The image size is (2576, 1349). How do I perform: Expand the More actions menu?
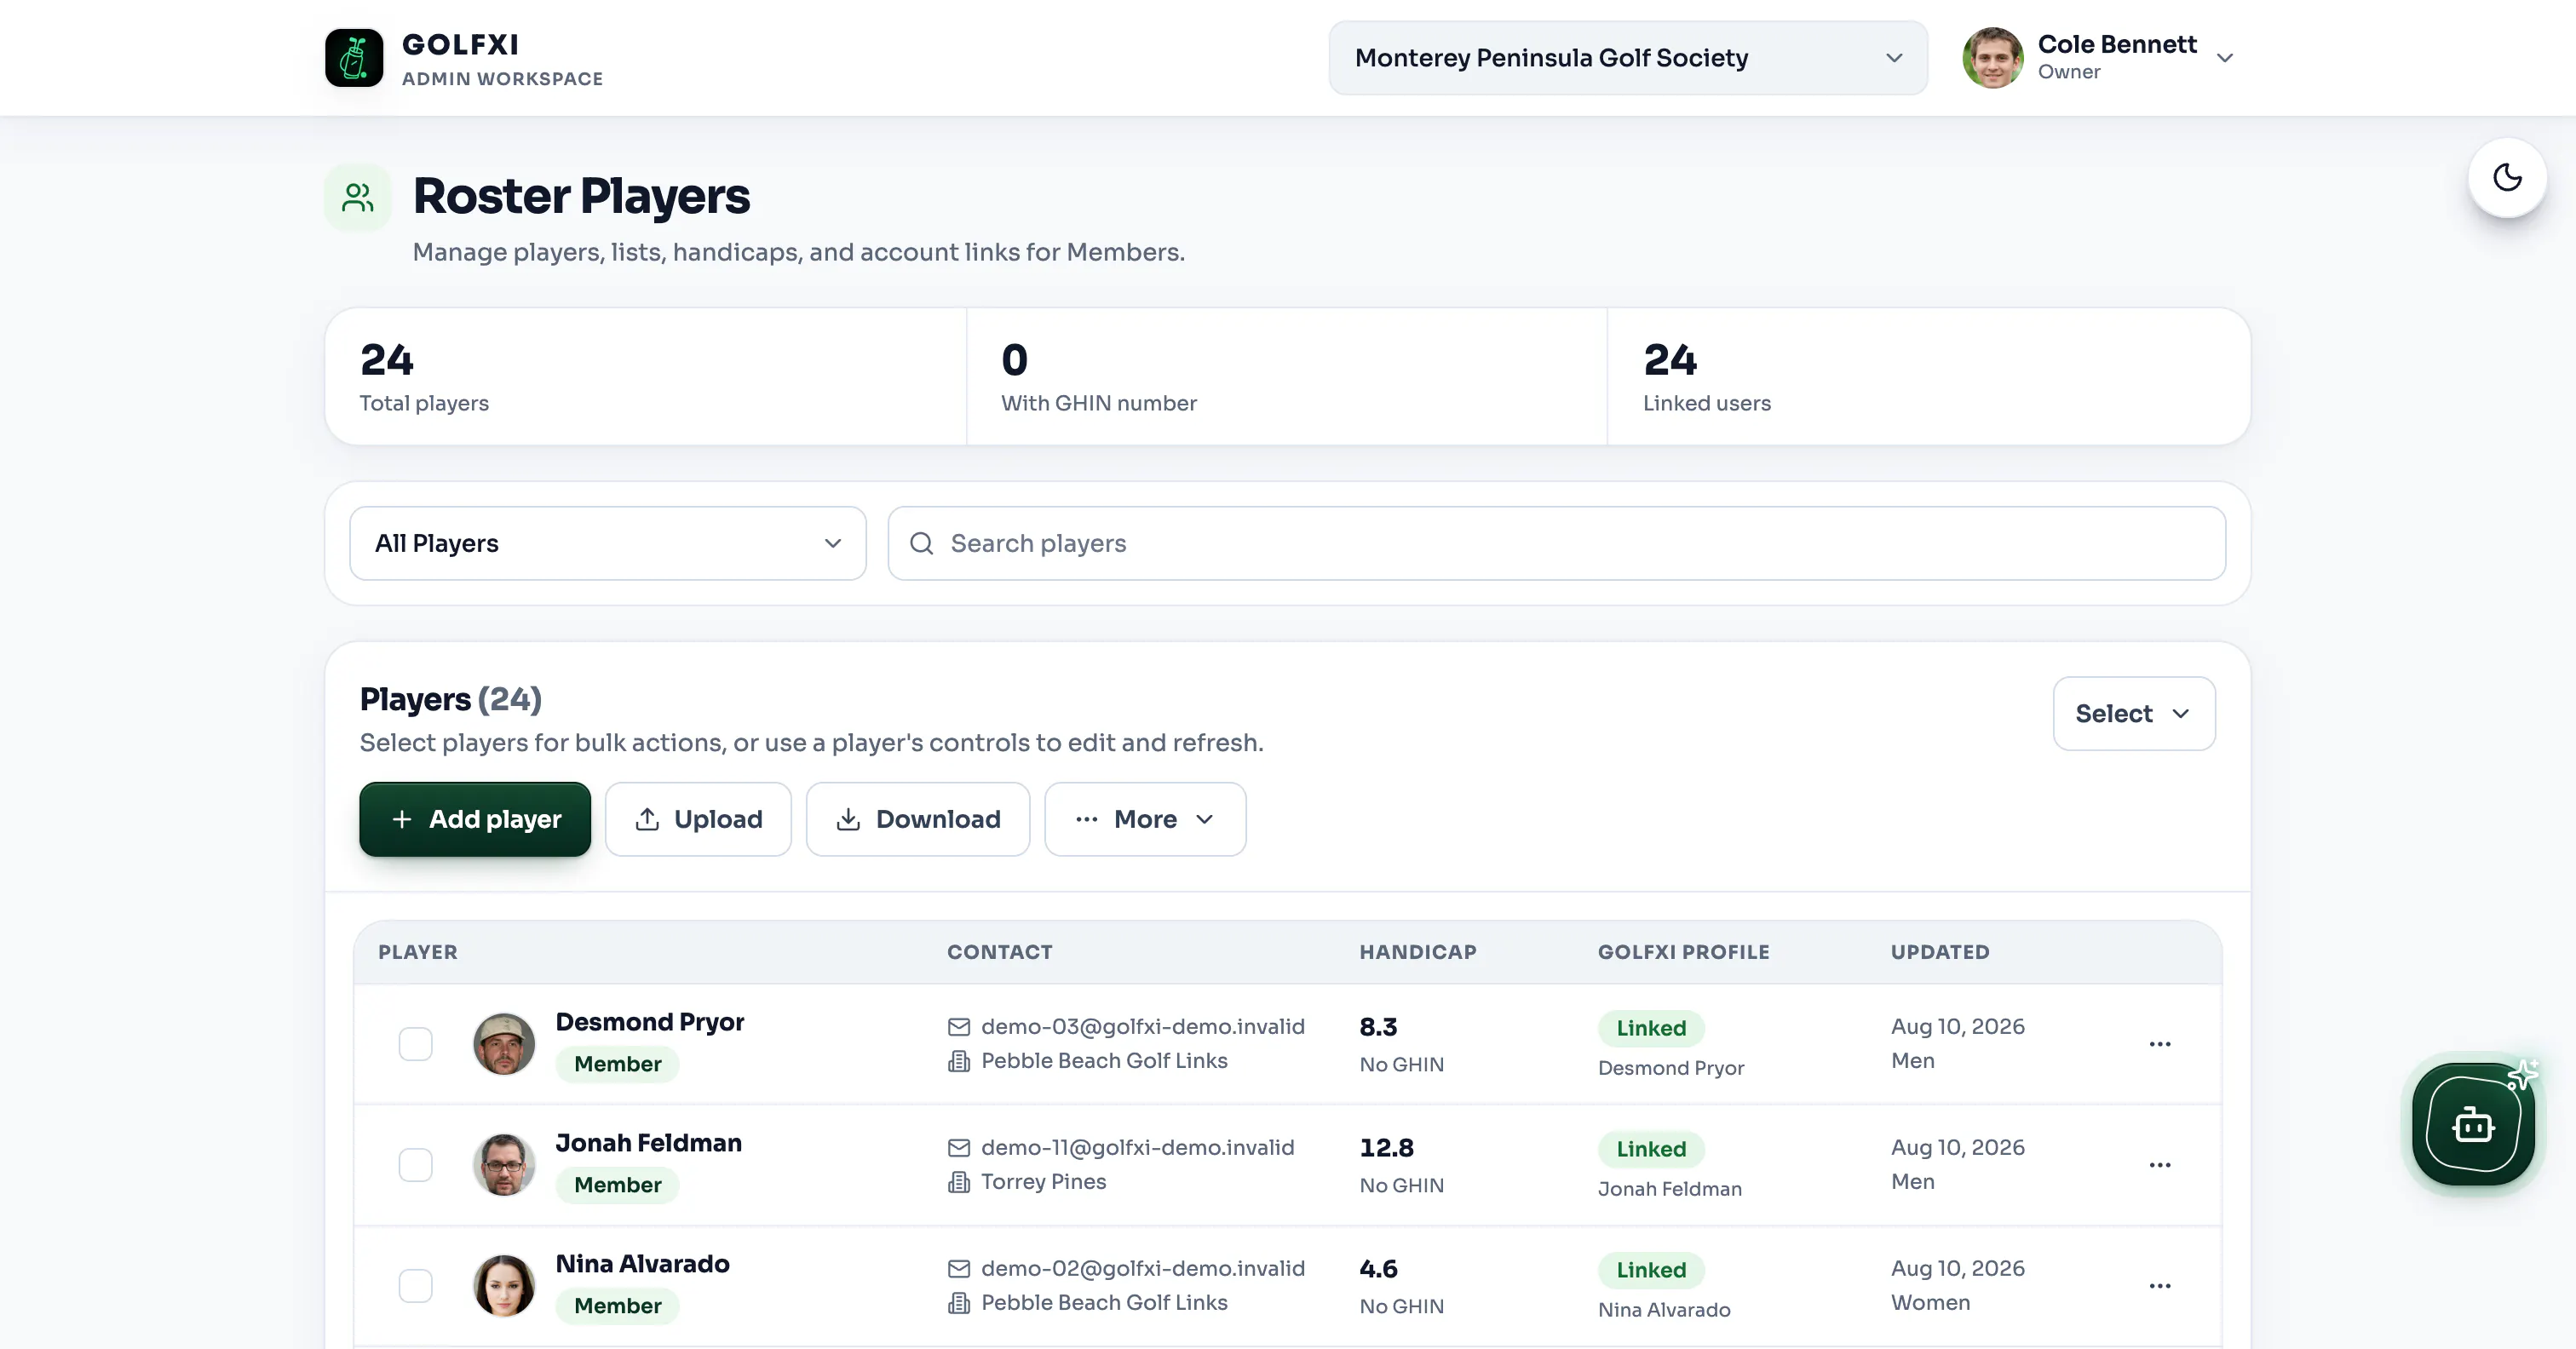(x=1145, y=820)
